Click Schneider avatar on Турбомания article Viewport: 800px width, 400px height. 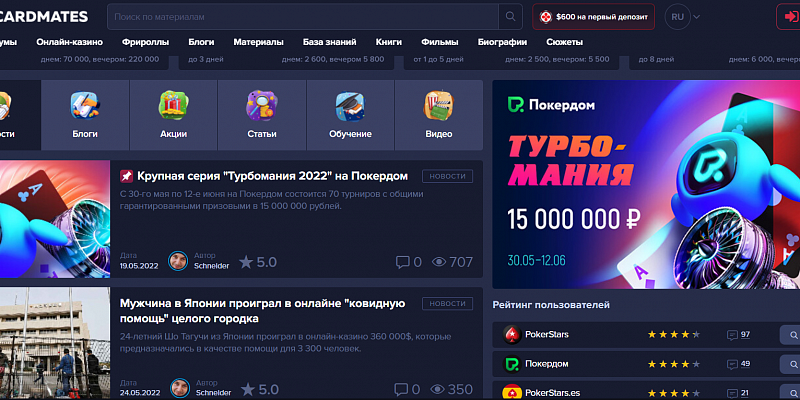tap(179, 261)
